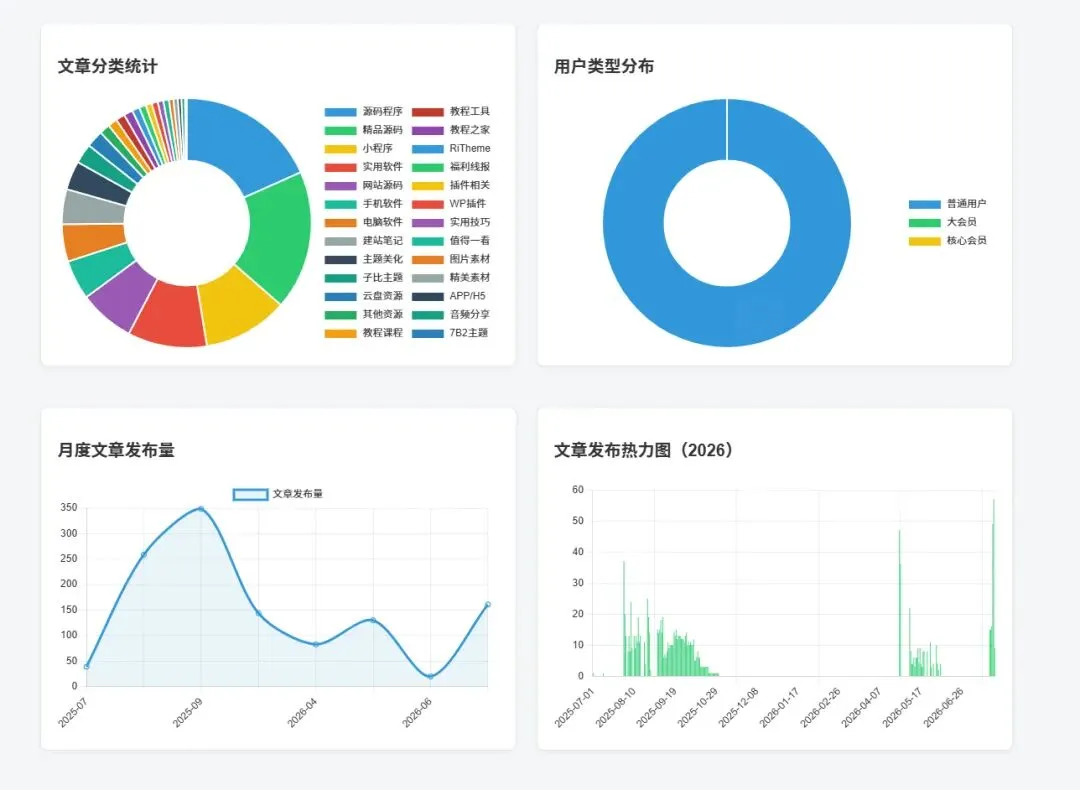Toggle 精品源码 legend entry

pos(364,130)
